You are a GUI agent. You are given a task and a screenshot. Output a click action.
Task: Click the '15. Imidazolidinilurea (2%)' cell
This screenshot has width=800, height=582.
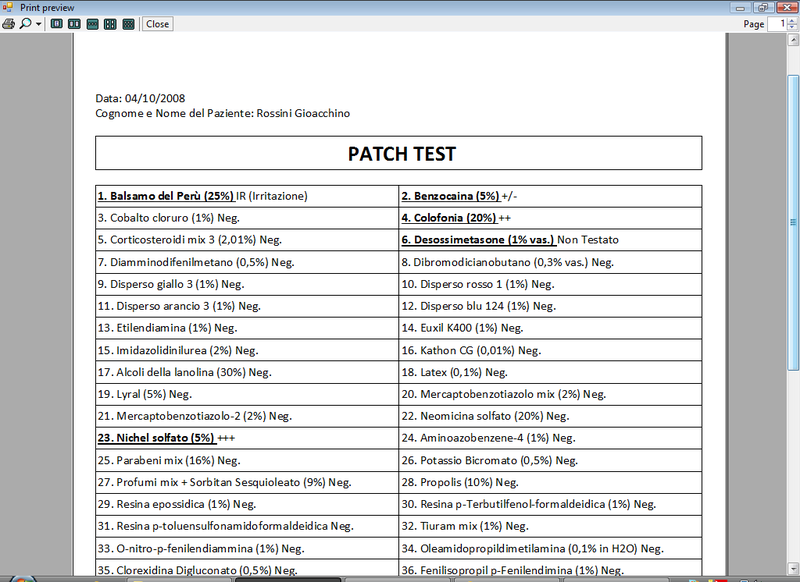click(247, 350)
